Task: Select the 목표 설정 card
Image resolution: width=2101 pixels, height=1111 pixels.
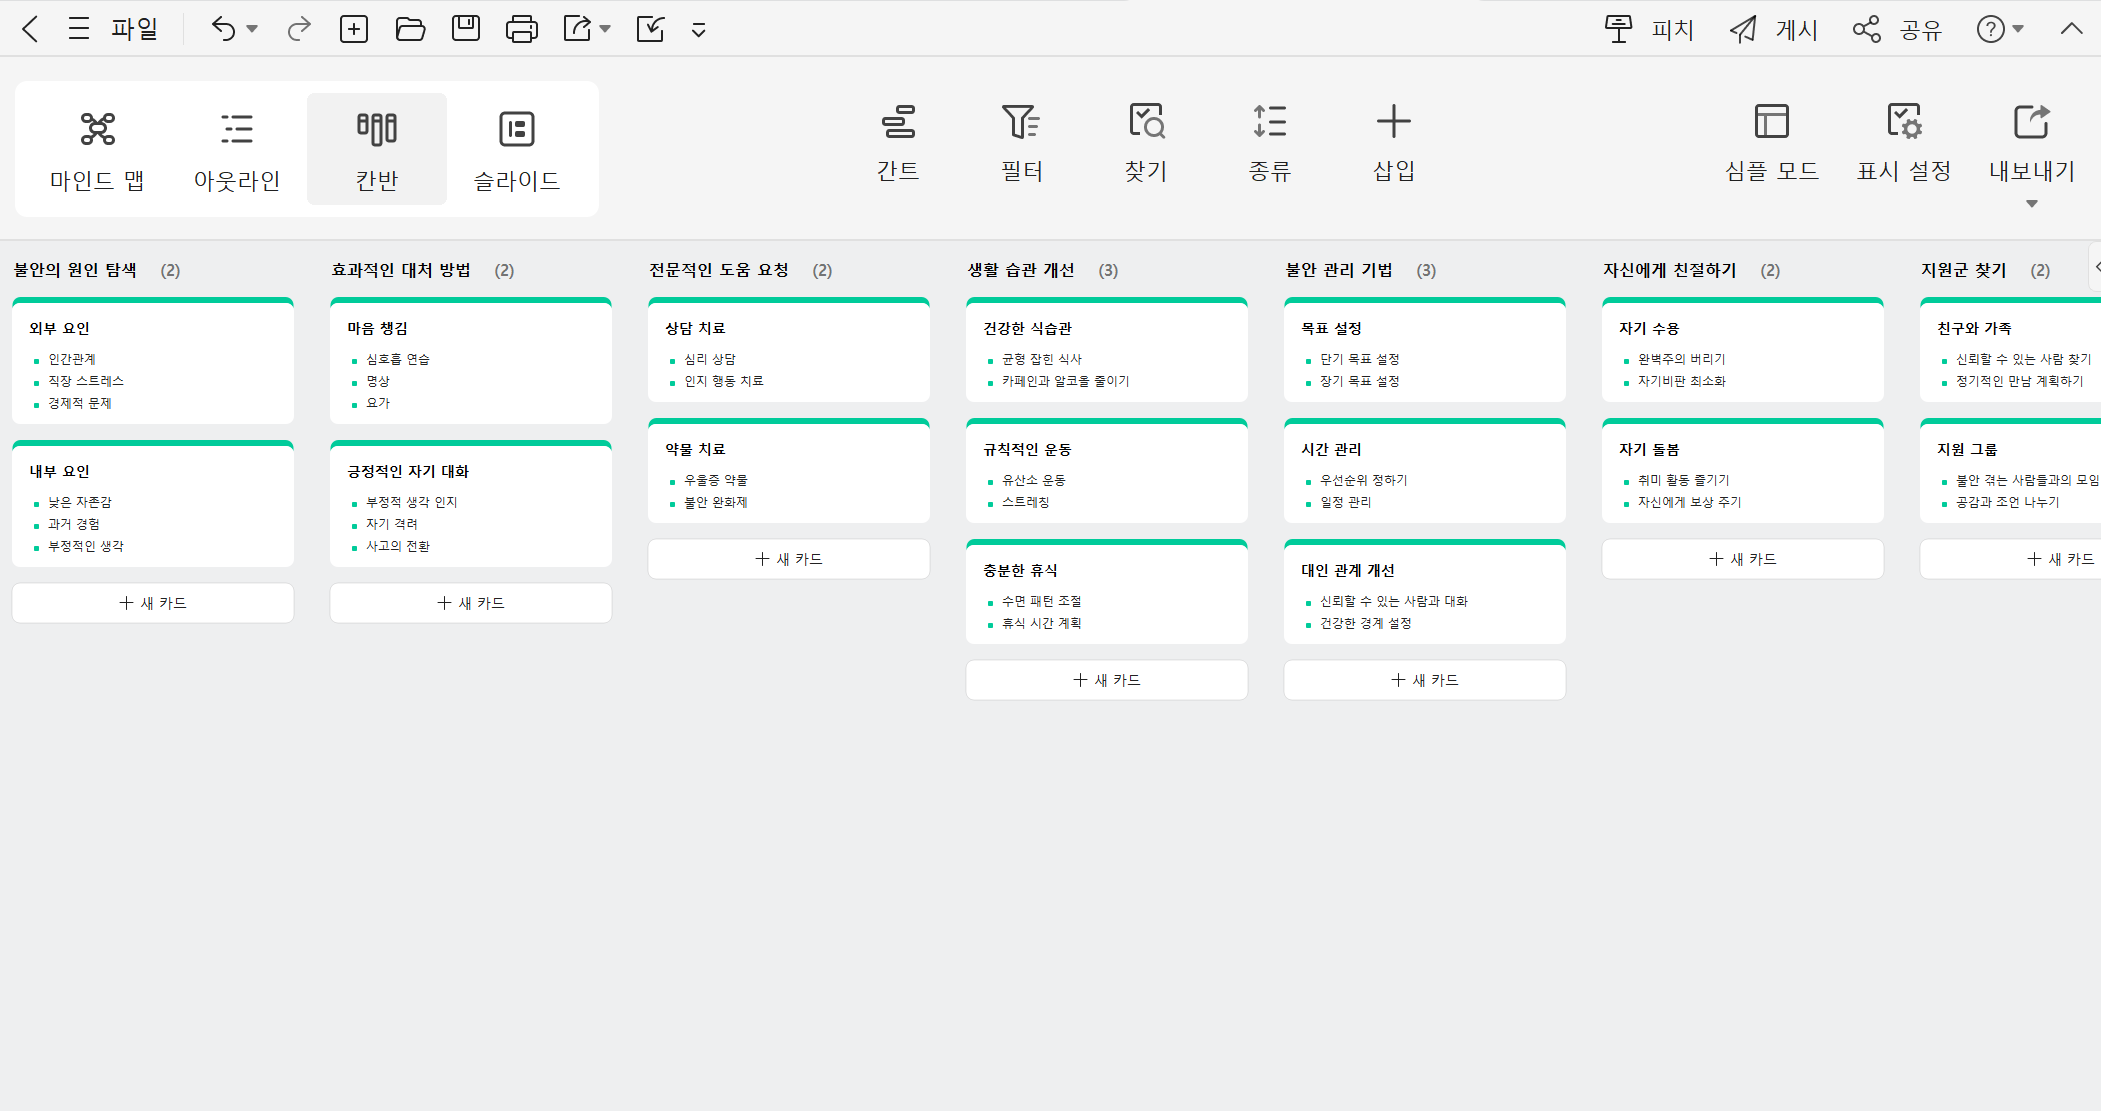Action: (1425, 350)
